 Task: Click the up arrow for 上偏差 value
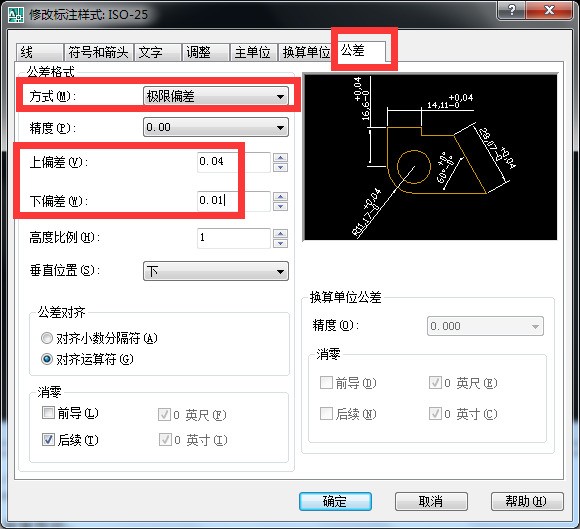(x=280, y=158)
